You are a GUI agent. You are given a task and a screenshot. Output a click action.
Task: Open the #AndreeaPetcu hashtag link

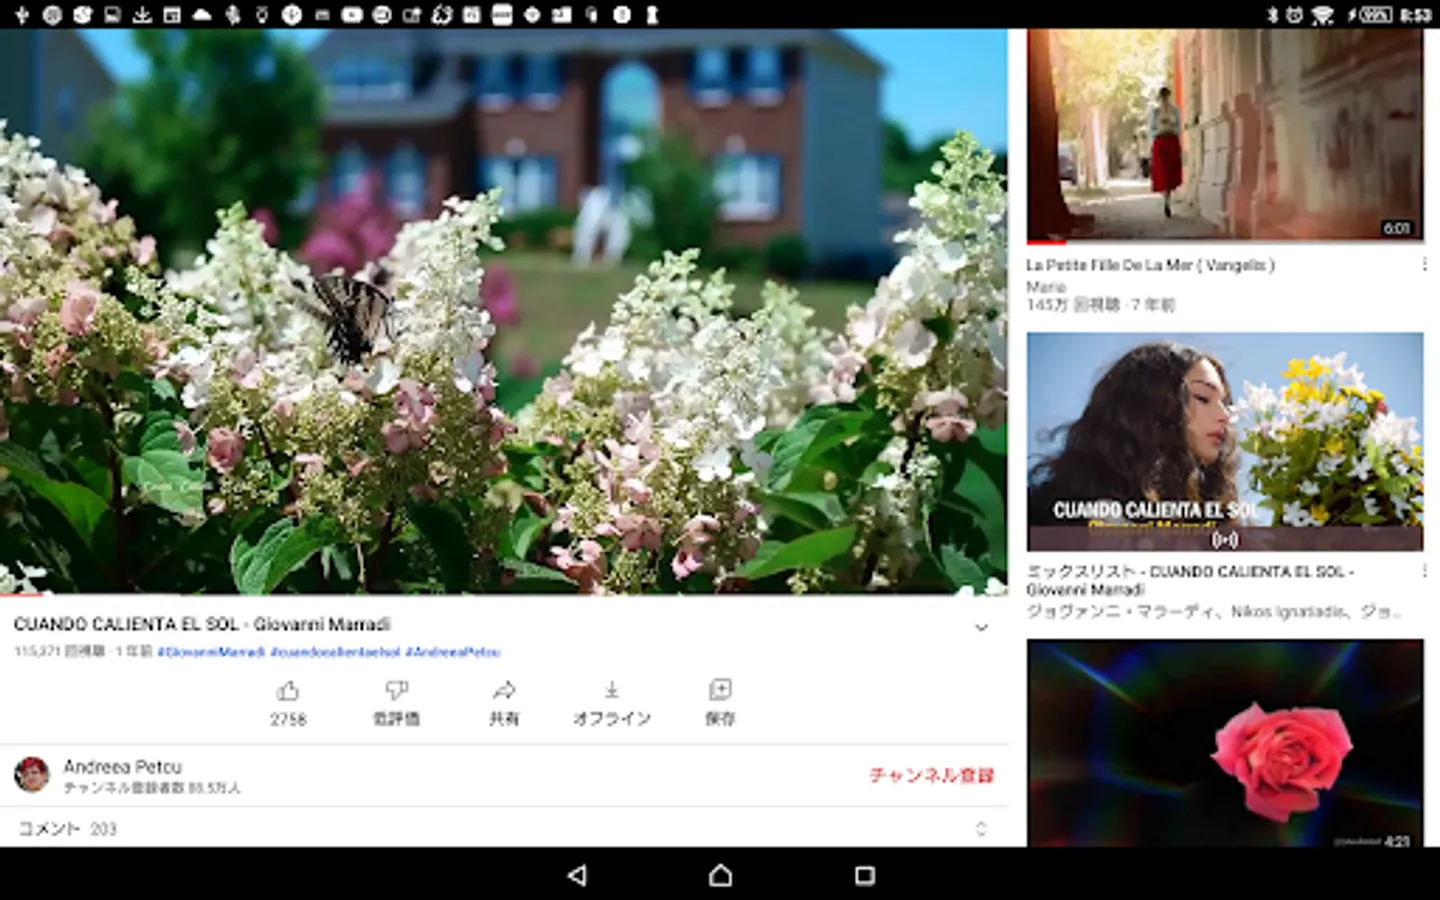[452, 652]
